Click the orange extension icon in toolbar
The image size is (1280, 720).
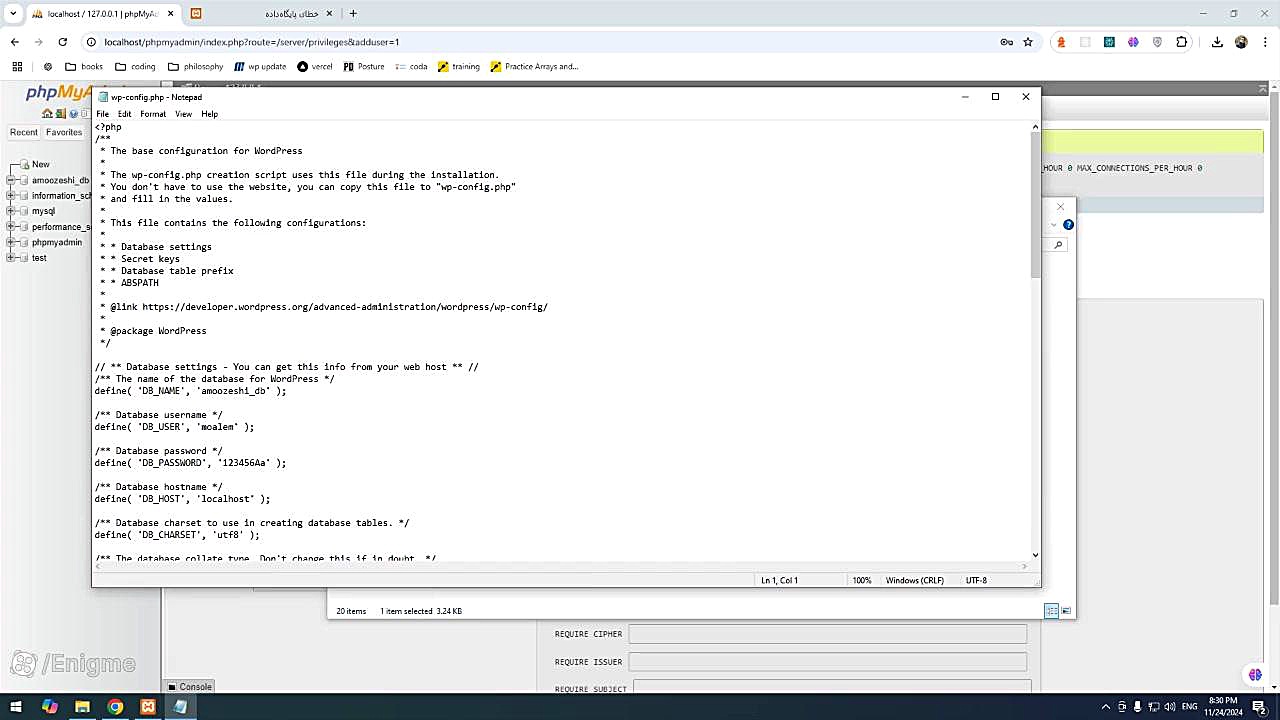(x=1061, y=42)
